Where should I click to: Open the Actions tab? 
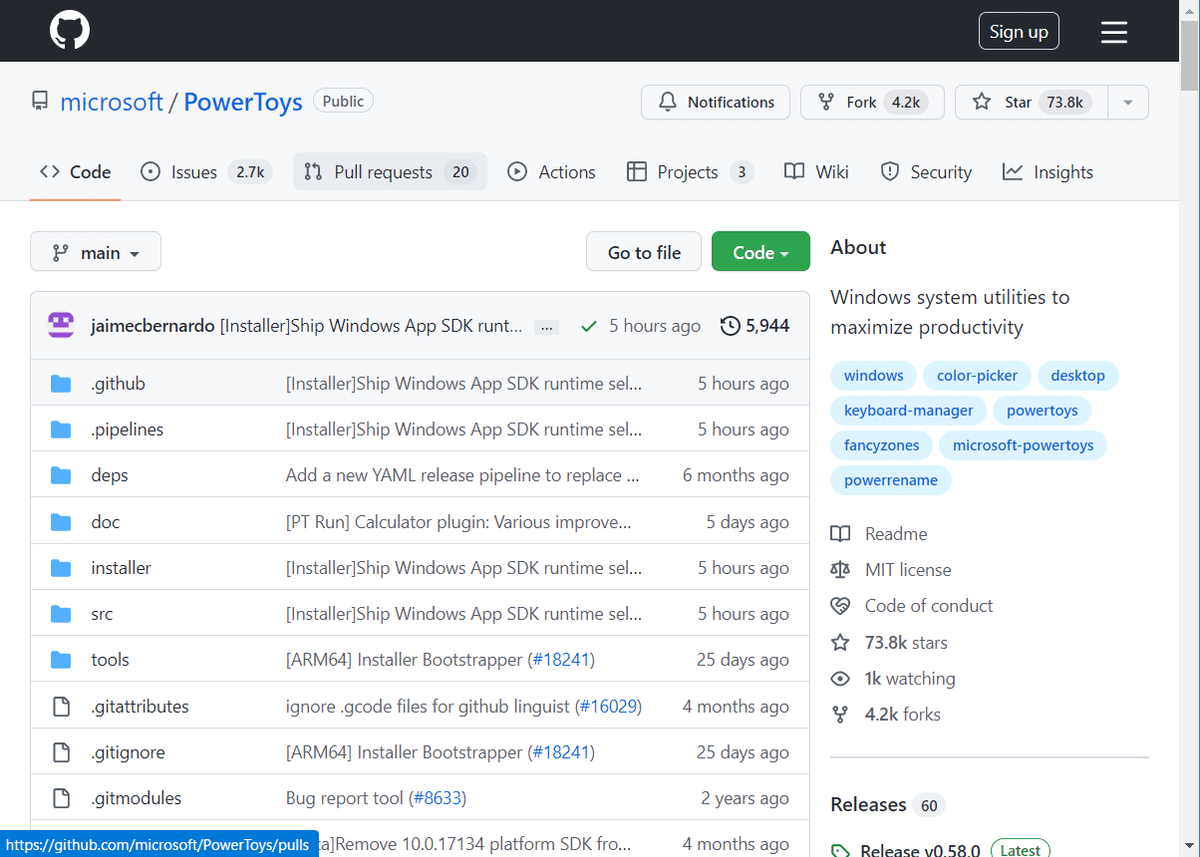point(551,172)
